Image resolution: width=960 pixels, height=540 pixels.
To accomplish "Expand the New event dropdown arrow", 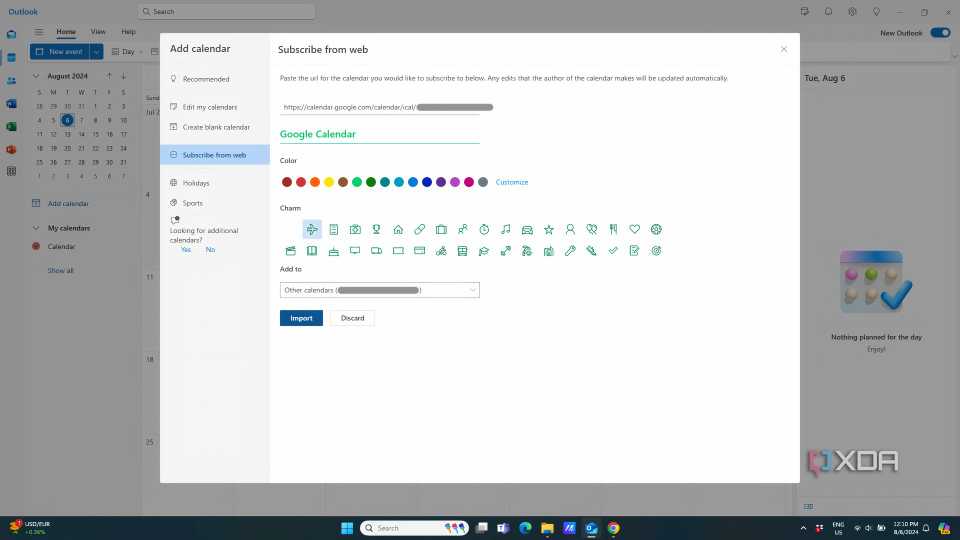I will tap(96, 51).
